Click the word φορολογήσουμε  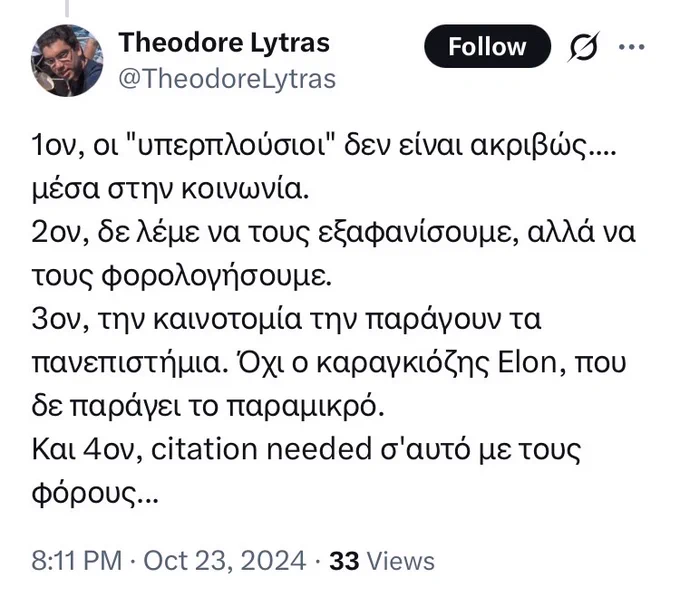[216, 277]
